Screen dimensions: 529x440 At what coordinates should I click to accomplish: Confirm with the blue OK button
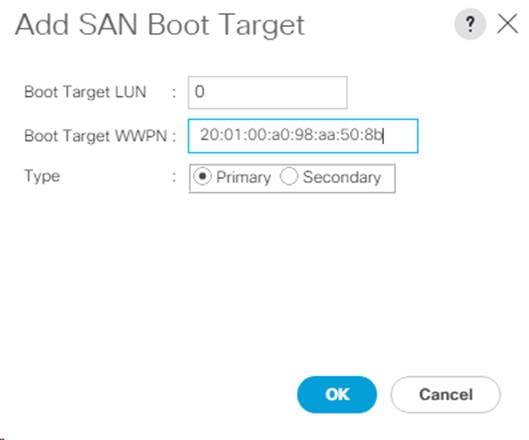pyautogui.click(x=337, y=394)
